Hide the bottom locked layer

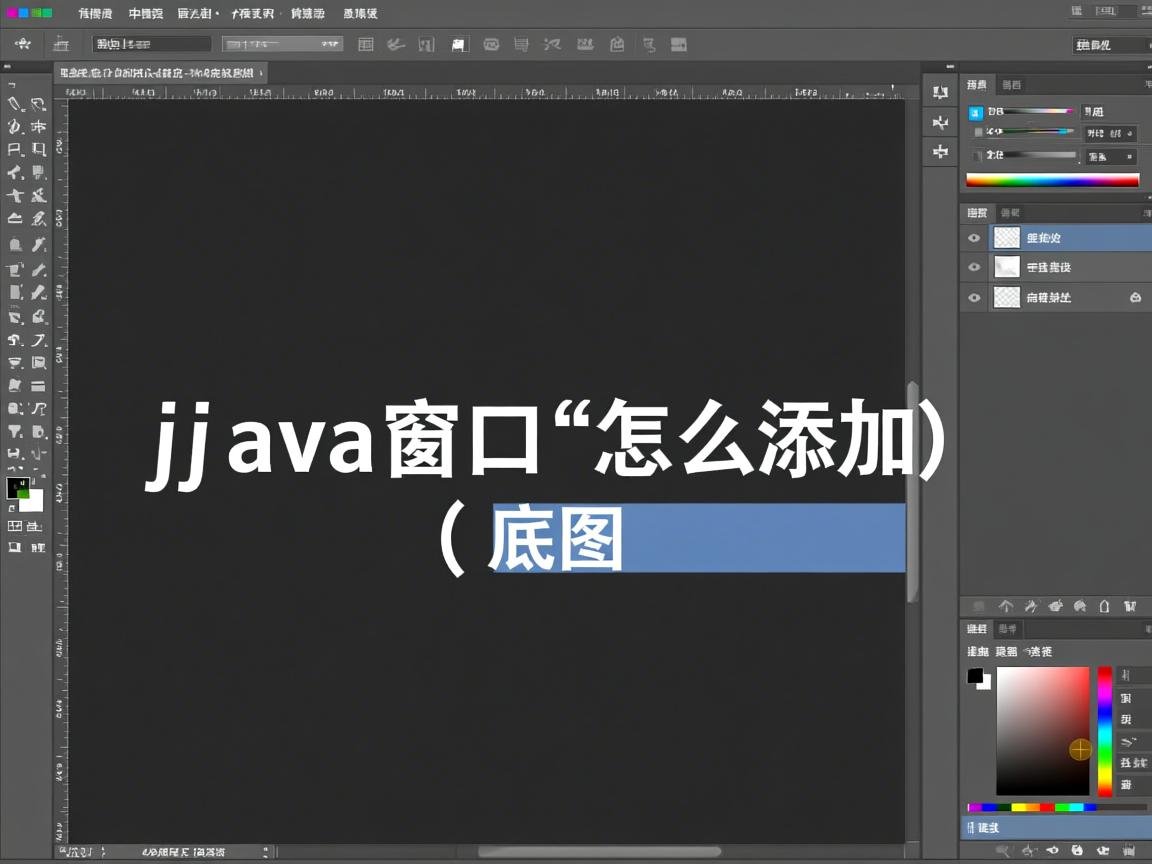[x=974, y=297]
